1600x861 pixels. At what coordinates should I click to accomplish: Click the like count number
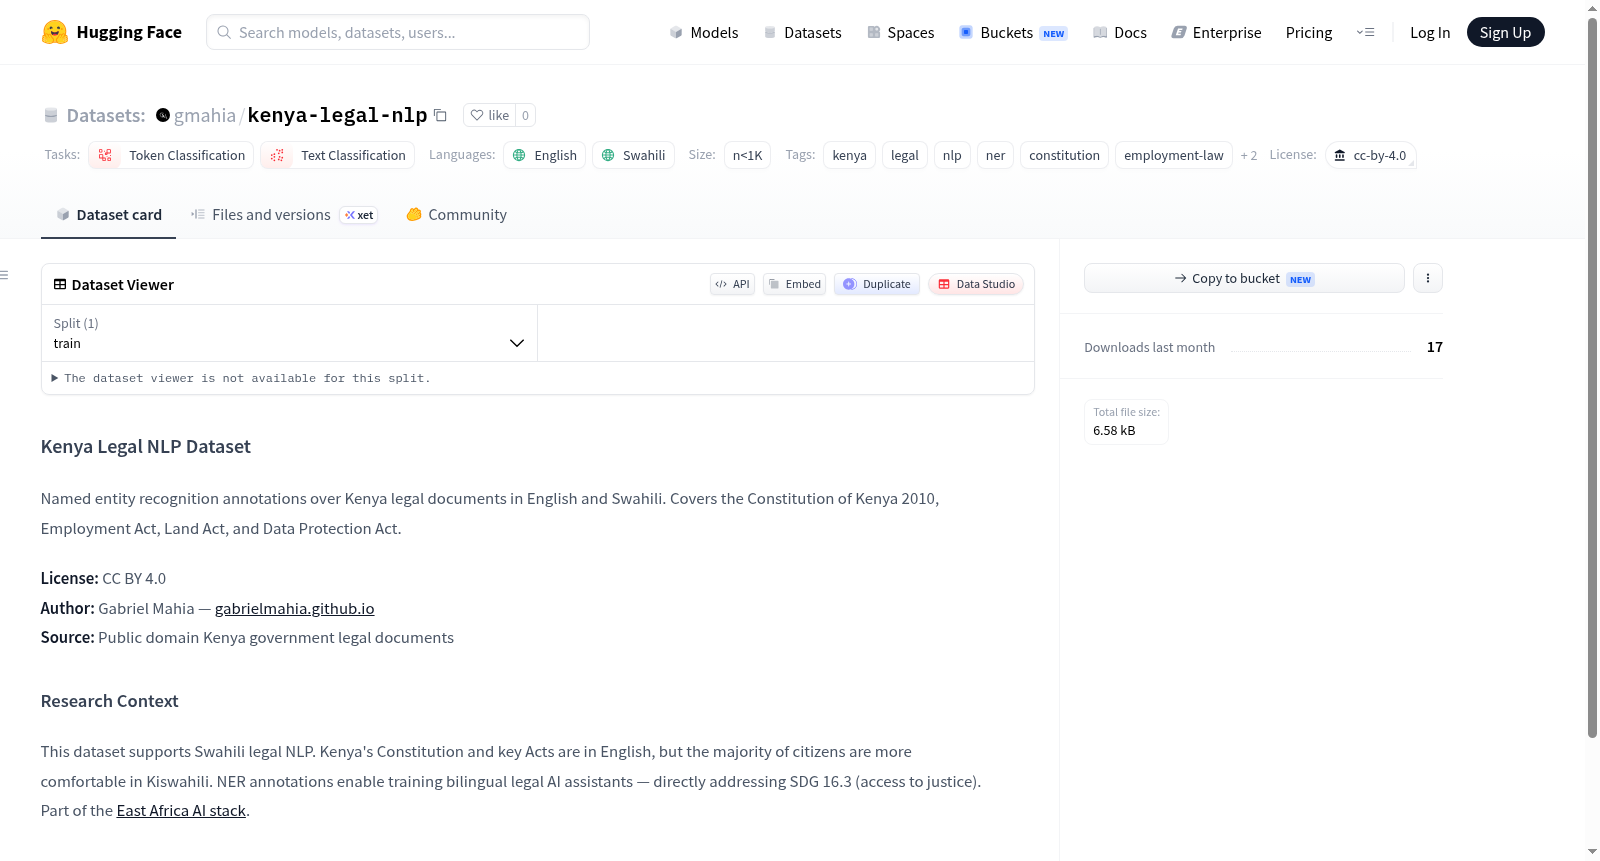(x=525, y=115)
